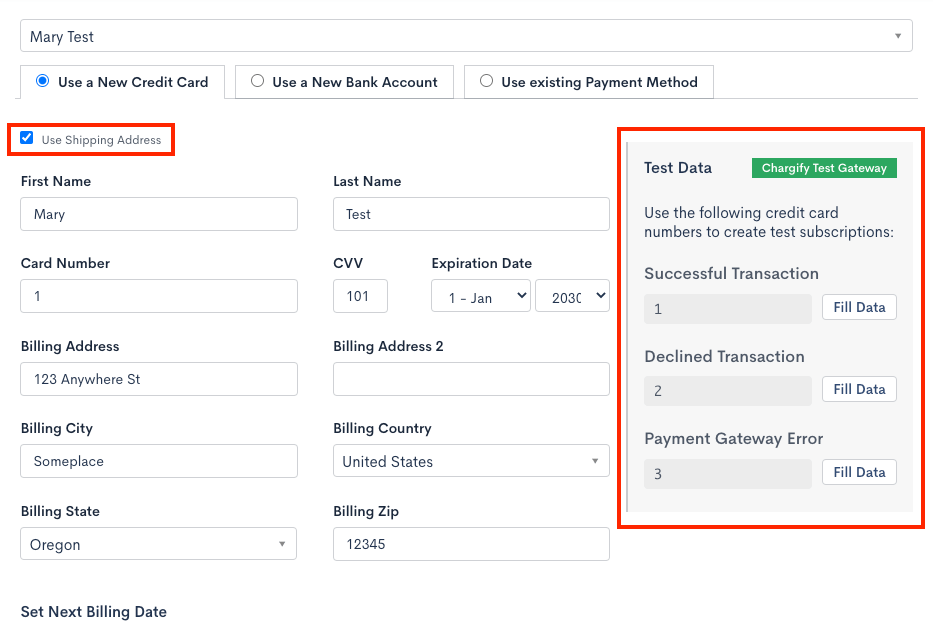This screenshot has height=626, width=933.
Task: Edit the Billing City field
Action: point(159,461)
